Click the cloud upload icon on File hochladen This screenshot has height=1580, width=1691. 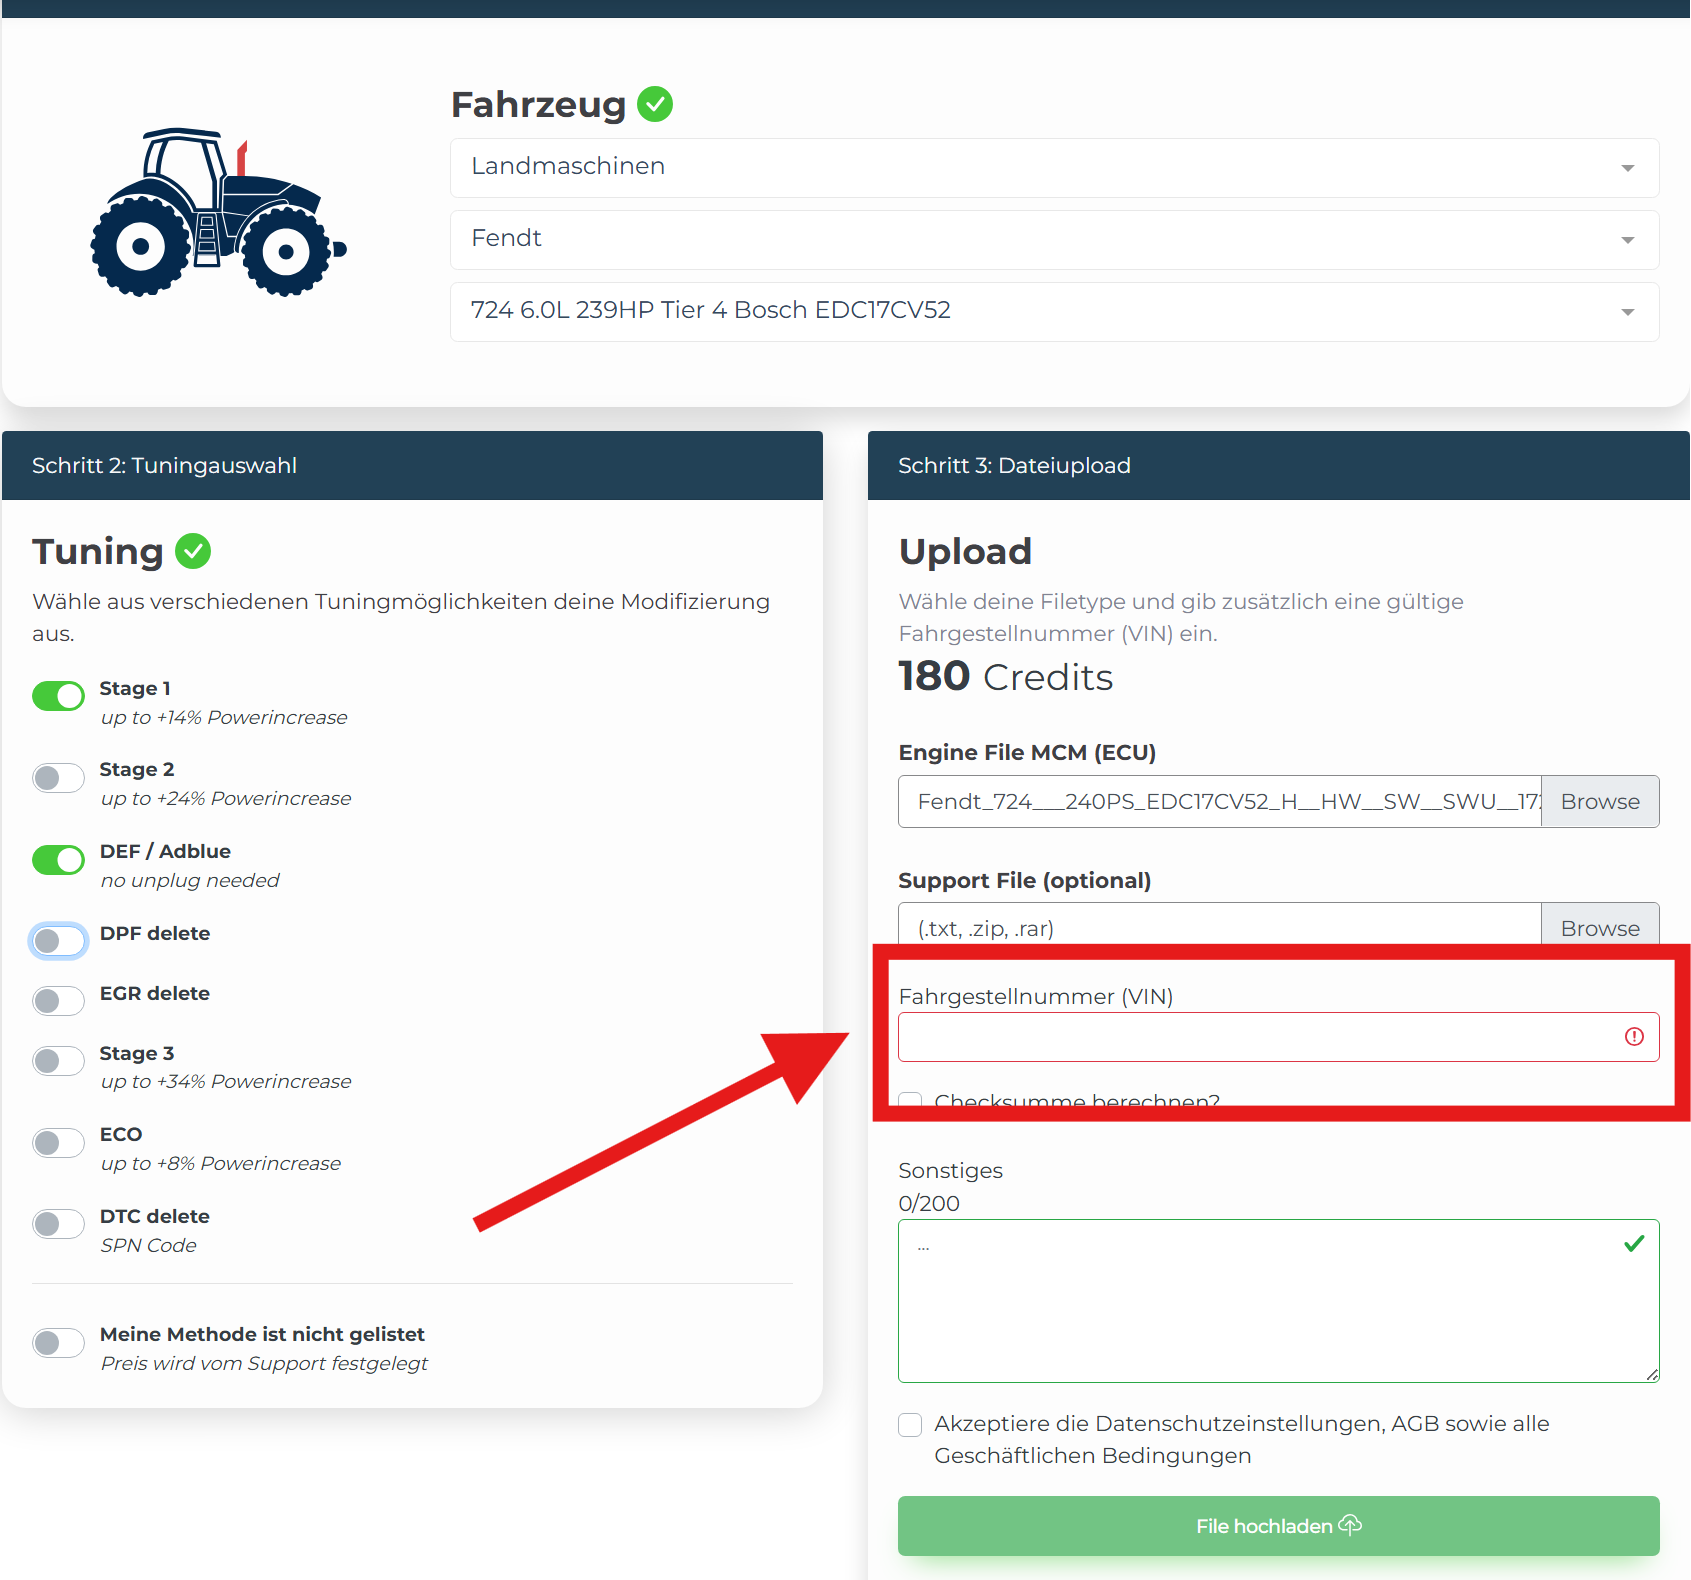coord(1350,1525)
